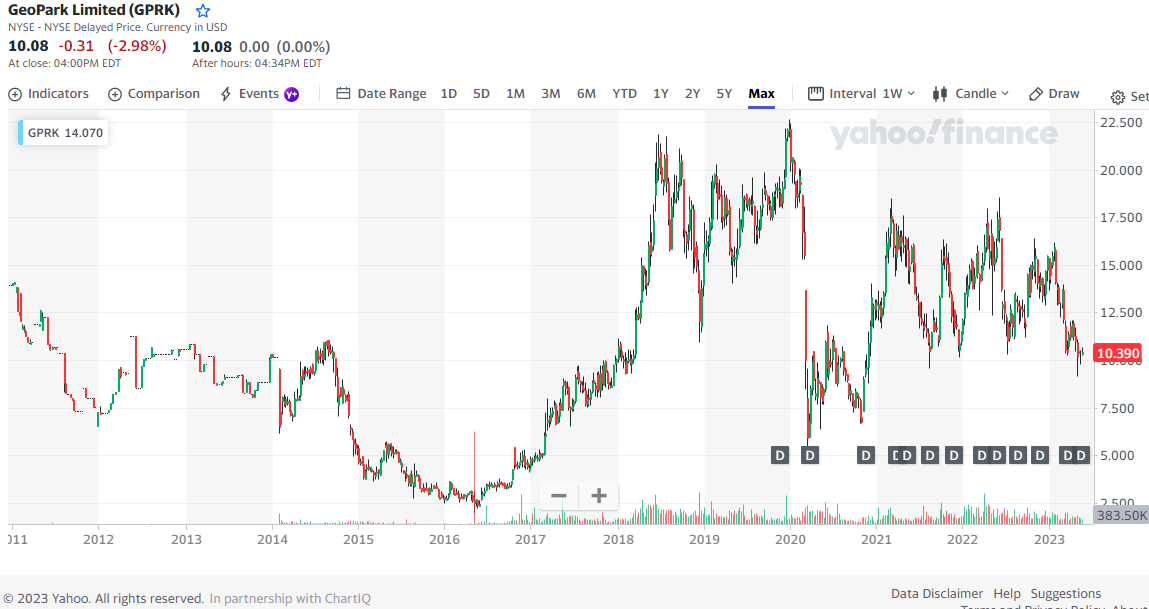This screenshot has width=1149, height=609.
Task: Activate the Draw tool
Action: pos(1054,94)
